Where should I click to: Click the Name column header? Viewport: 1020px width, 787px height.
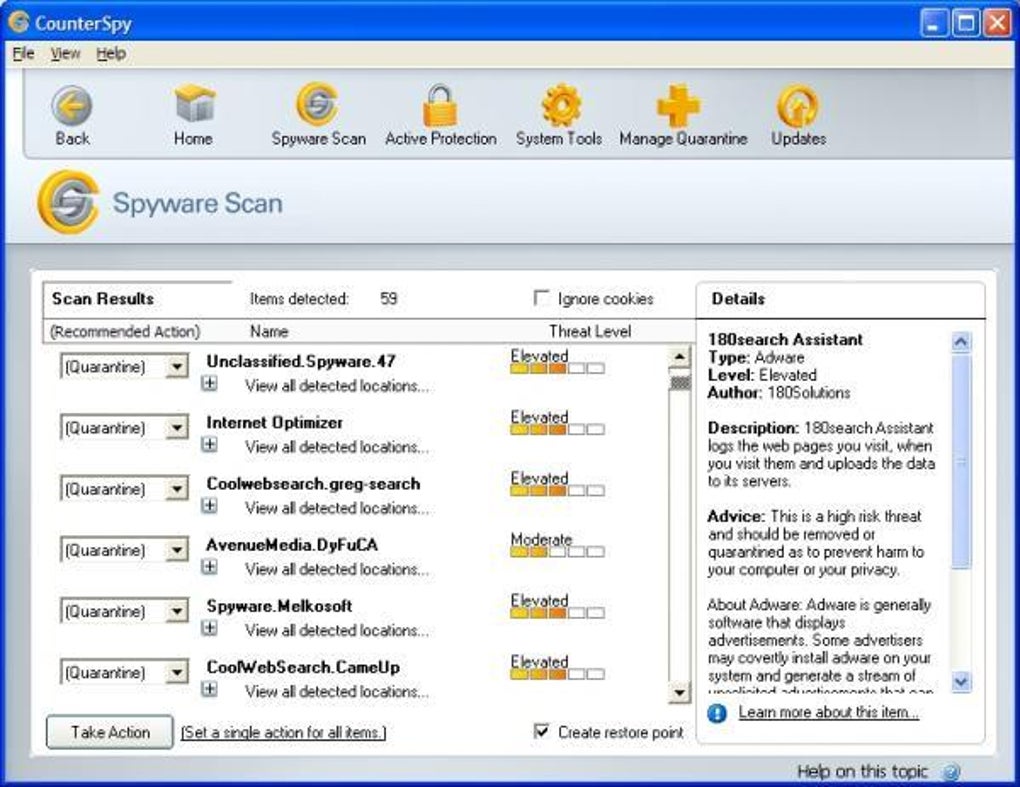point(269,332)
